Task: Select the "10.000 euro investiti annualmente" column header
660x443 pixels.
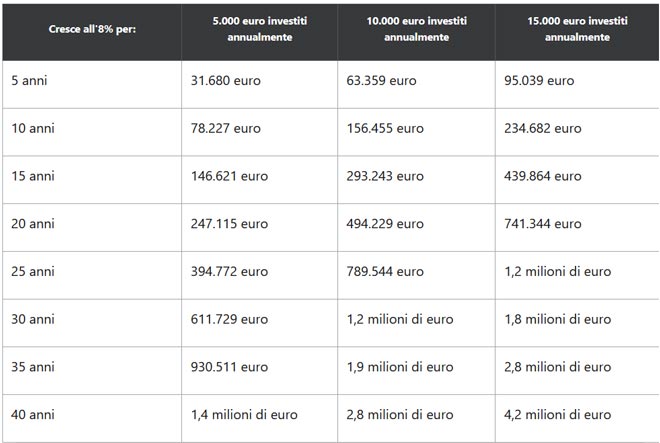Action: pos(416,29)
